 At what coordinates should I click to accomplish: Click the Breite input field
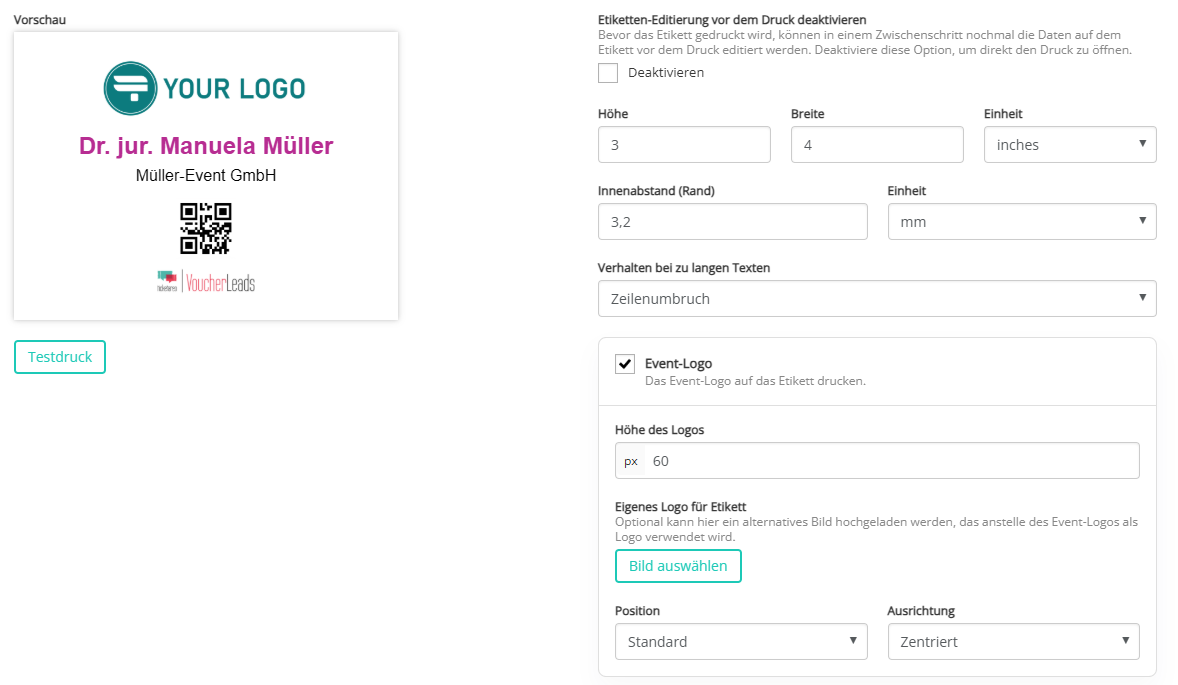point(877,145)
